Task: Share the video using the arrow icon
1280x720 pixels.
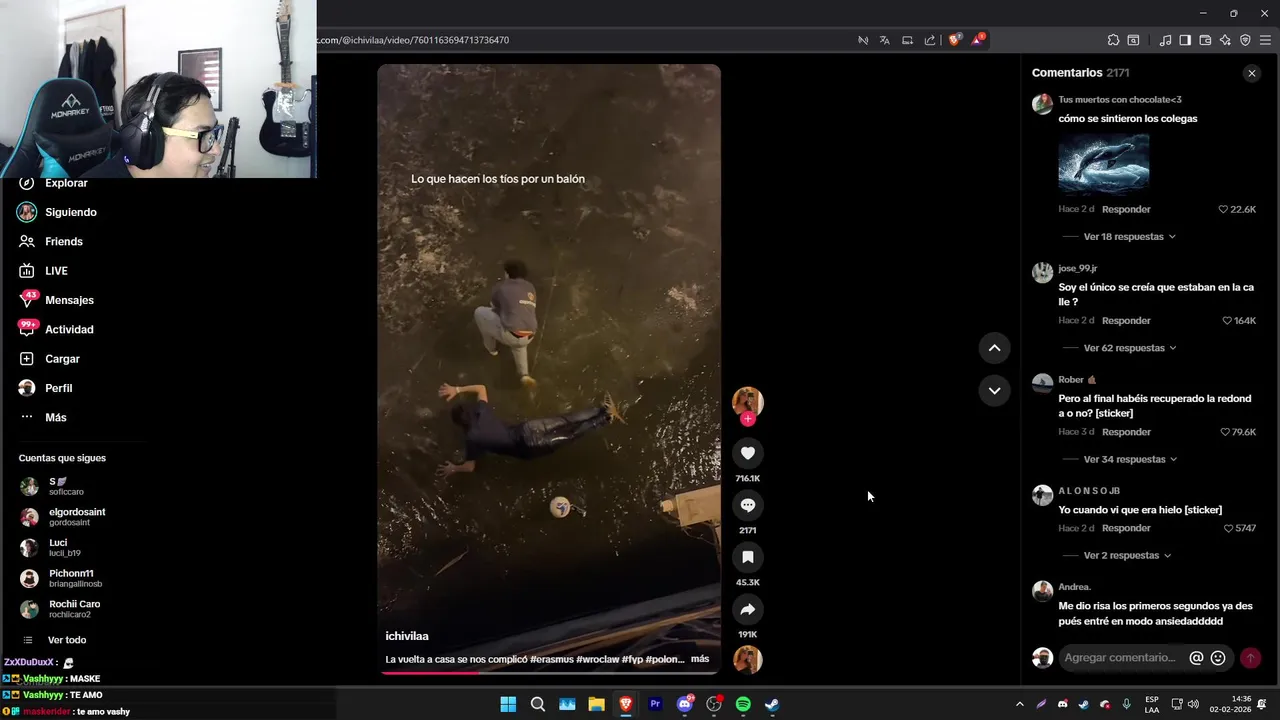Action: tap(747, 609)
